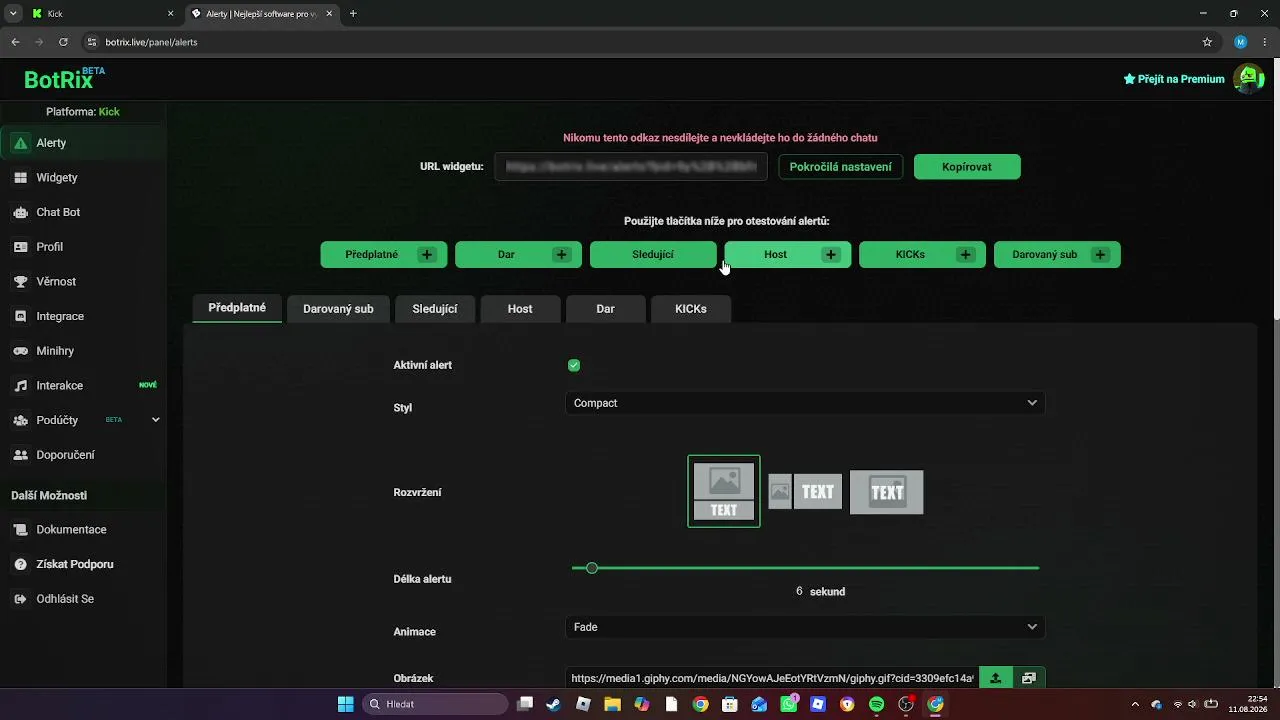The width and height of the screenshot is (1280, 720).
Task: Open File Explorer from the taskbar
Action: [612, 704]
